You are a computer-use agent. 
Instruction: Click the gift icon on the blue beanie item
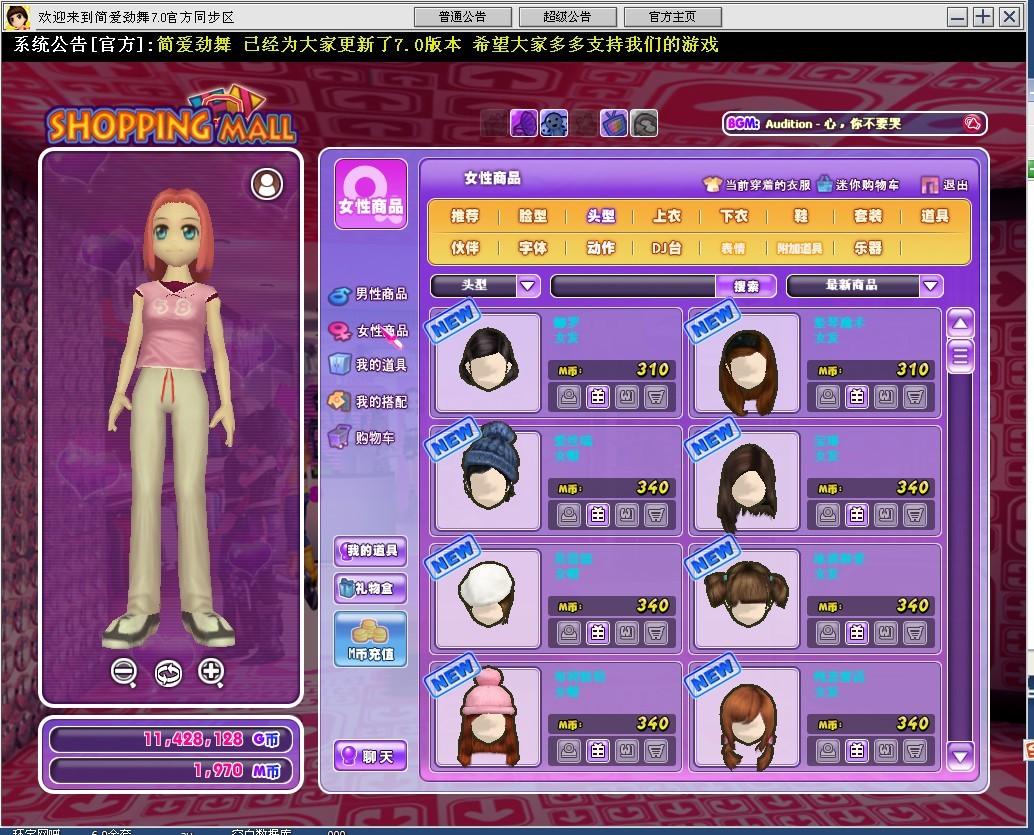[598, 515]
